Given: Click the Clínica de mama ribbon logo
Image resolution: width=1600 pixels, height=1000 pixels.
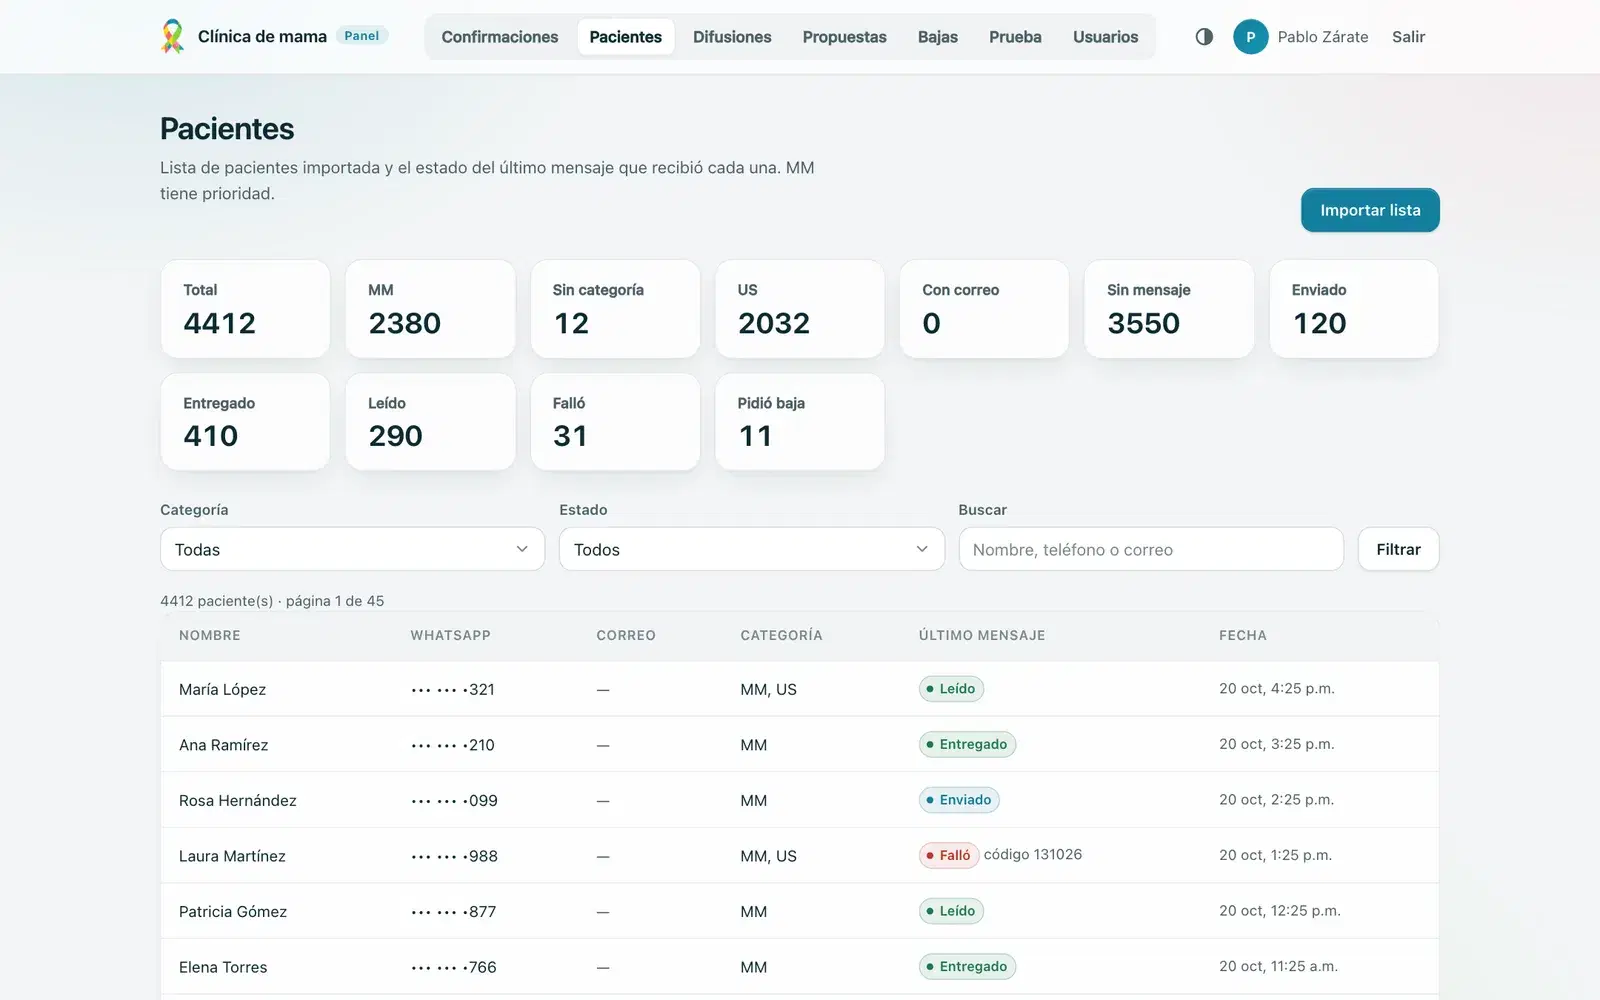Looking at the screenshot, I should [173, 37].
